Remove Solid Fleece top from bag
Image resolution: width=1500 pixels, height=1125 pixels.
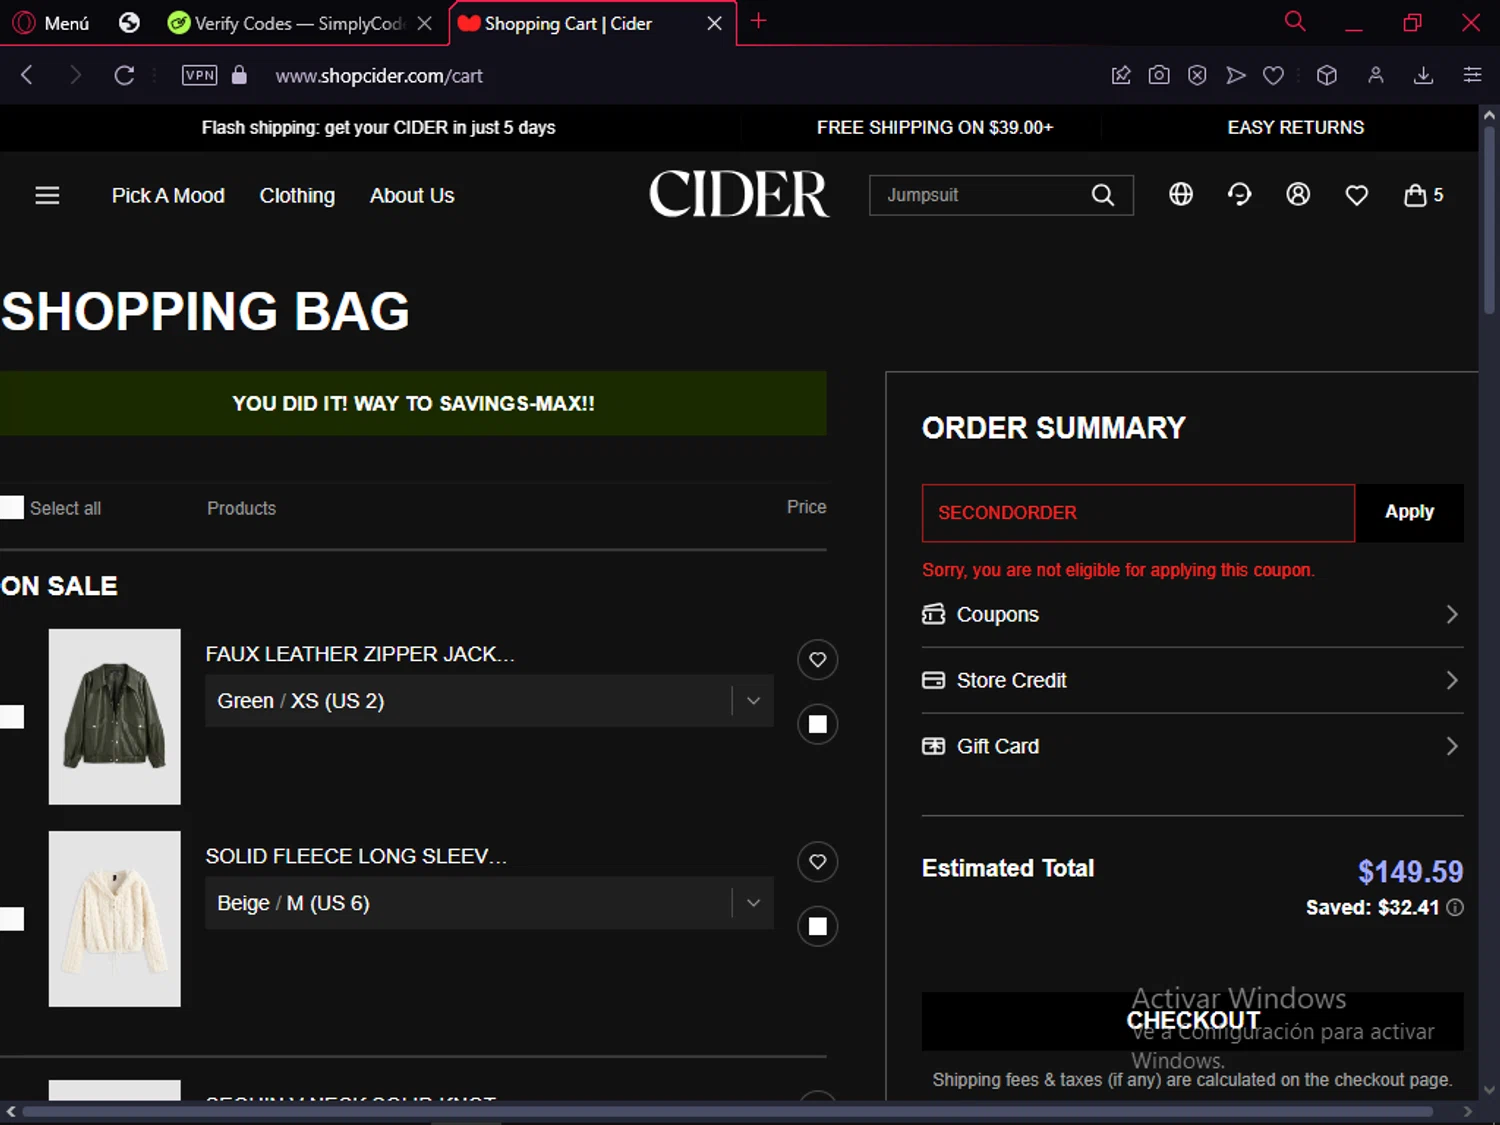point(817,926)
